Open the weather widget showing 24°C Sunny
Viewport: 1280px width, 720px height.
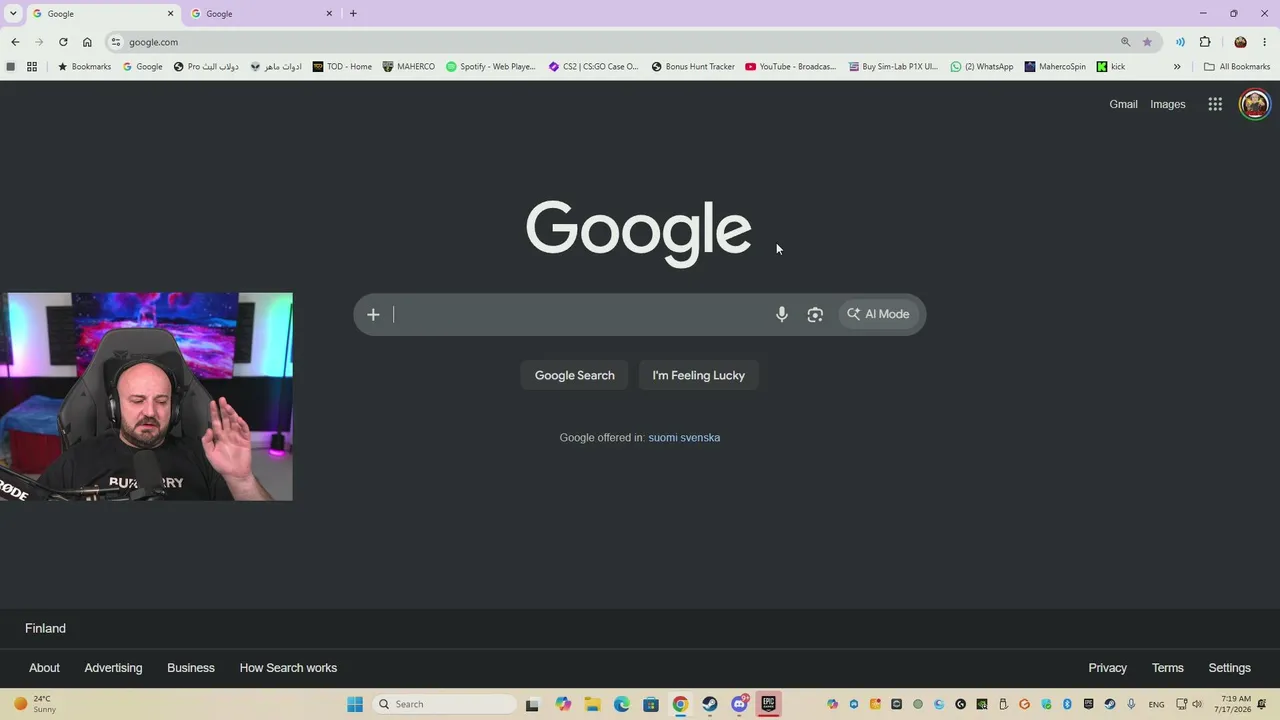(x=35, y=704)
